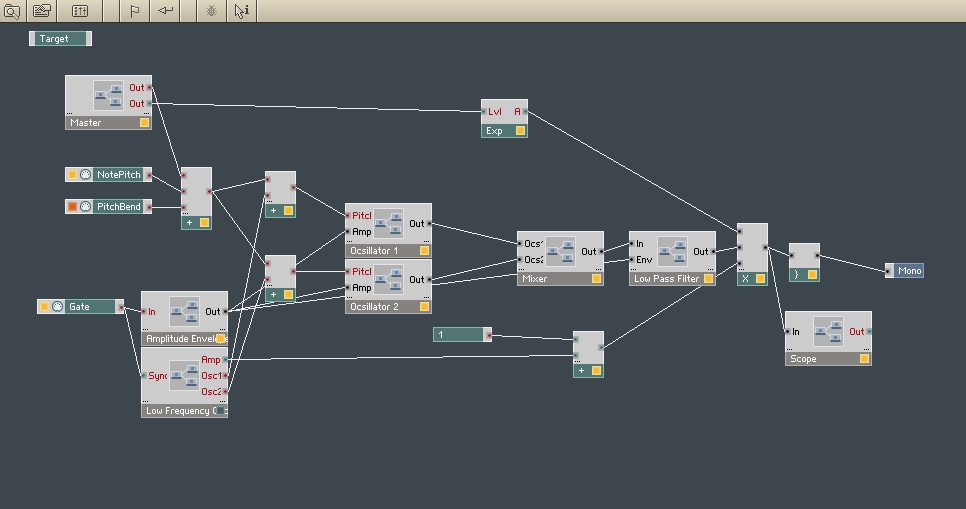The image size is (966, 509).
Task: Select the Low Pass Filter macro icon
Action: 672,251
